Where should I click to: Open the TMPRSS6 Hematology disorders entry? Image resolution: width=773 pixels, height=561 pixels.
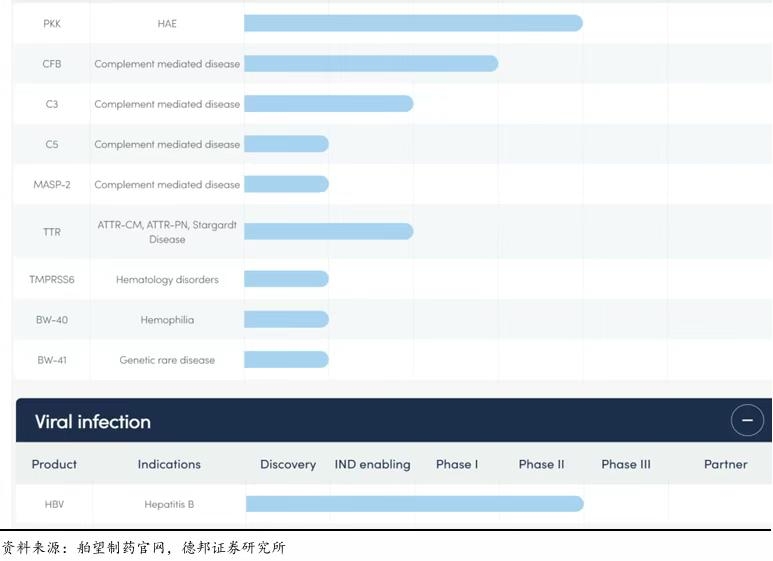167,280
